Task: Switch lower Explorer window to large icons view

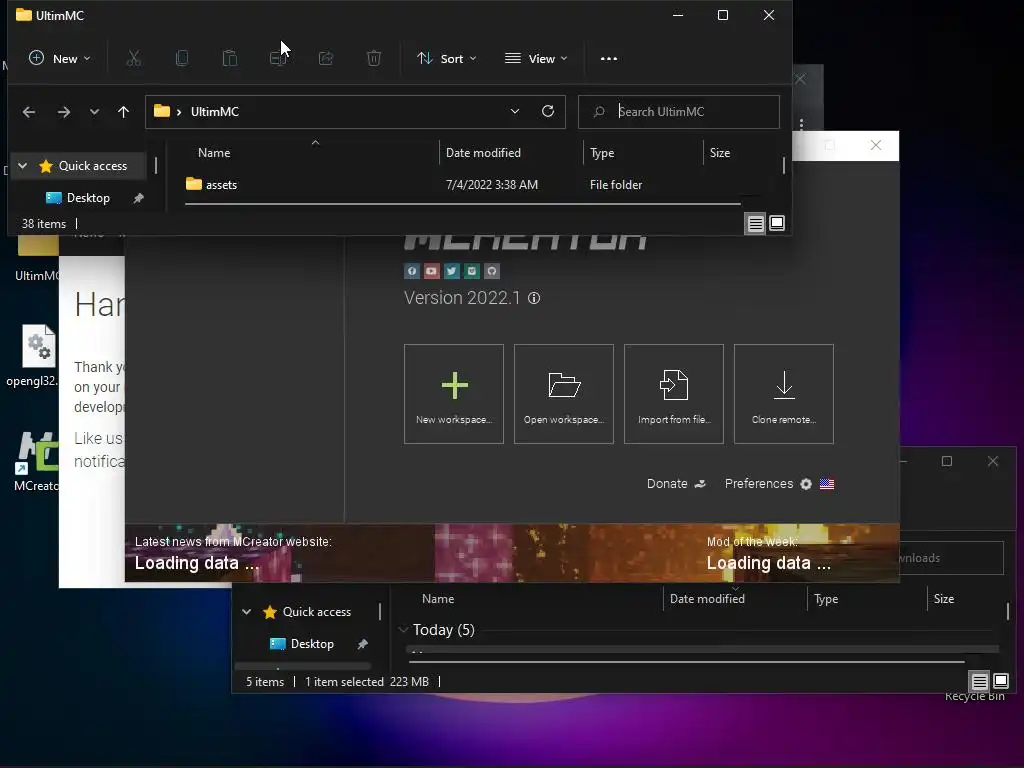Action: click(x=1000, y=682)
